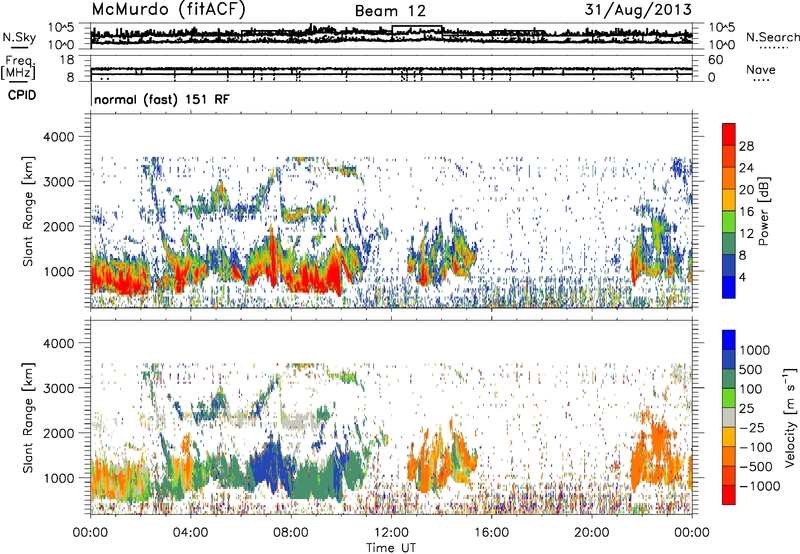Pick the red bottom of velocity colorbar
Image resolution: width=800 pixels, height=554 pixels.
pos(729,495)
